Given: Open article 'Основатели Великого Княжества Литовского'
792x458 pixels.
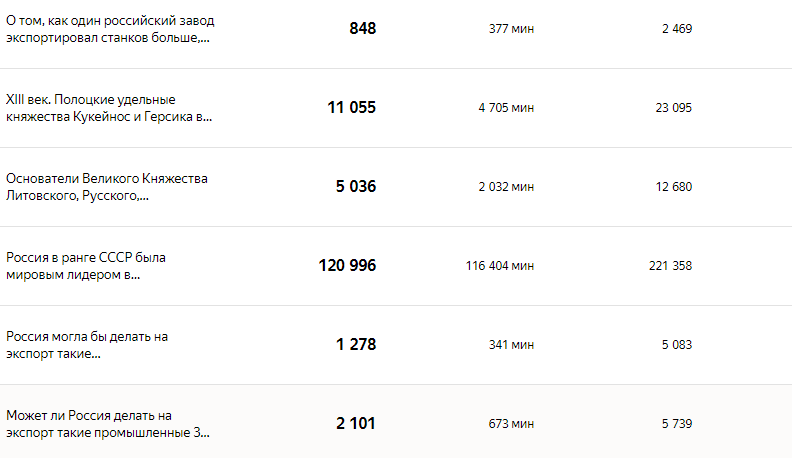Looking at the screenshot, I should (107, 187).
